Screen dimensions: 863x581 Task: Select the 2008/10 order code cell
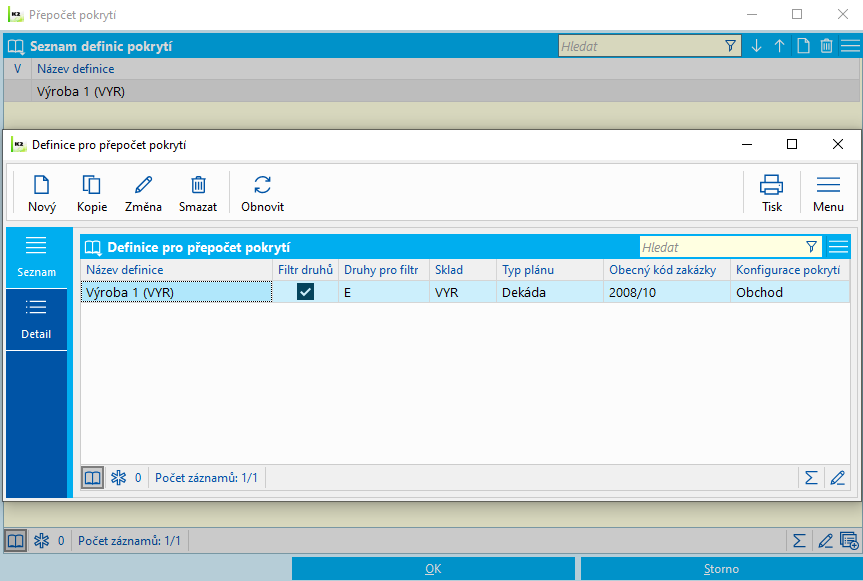pos(667,292)
